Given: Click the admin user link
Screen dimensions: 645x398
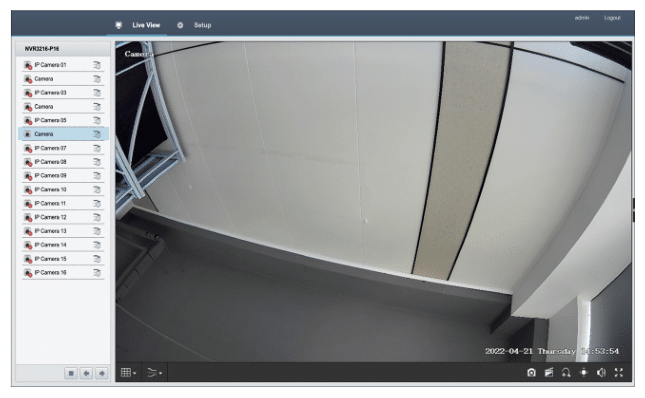Looking at the screenshot, I should point(582,18).
